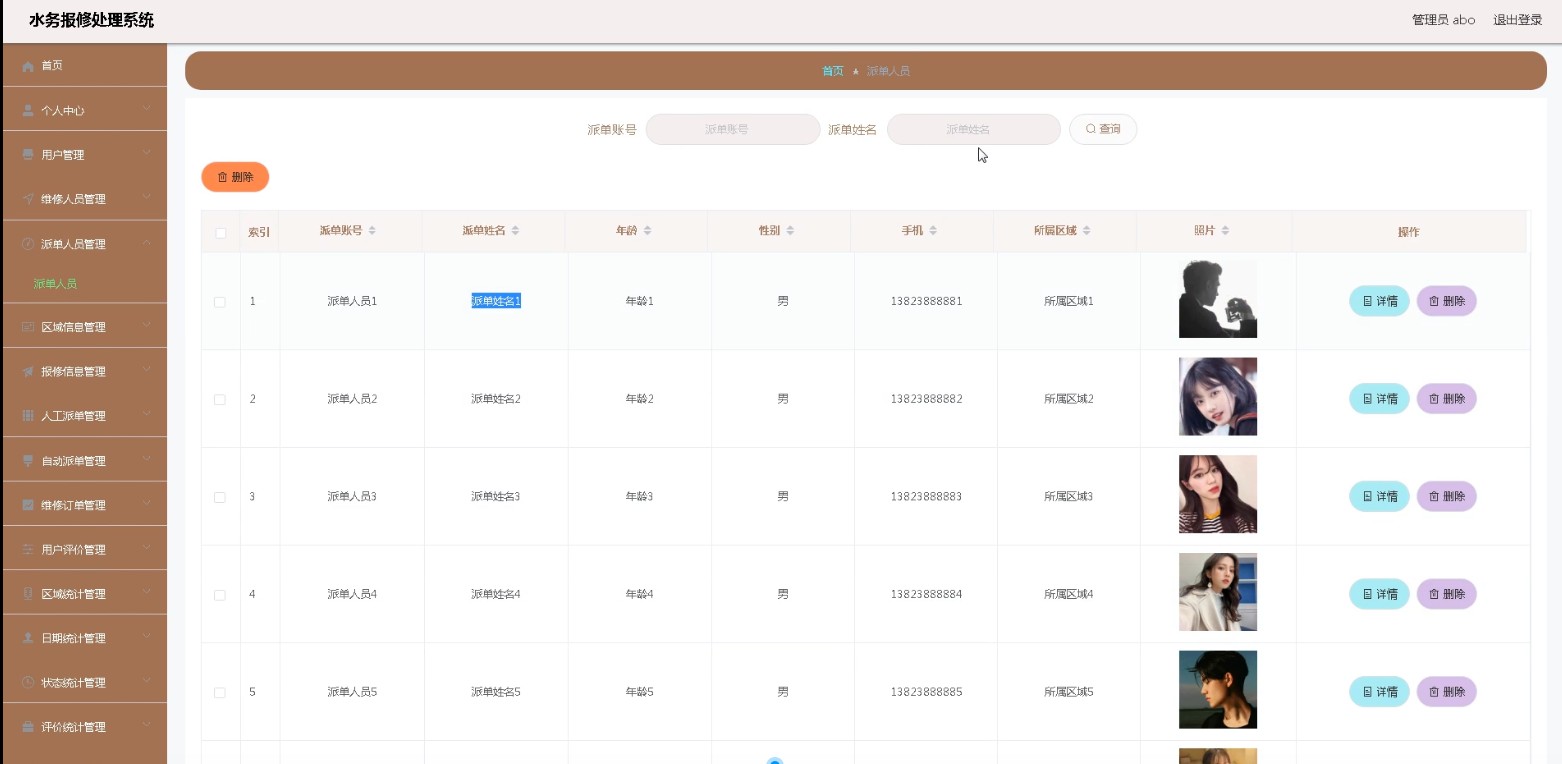Image resolution: width=1562 pixels, height=764 pixels.
Task: Sort the 年龄 column with its arrows
Action: pyautogui.click(x=647, y=231)
